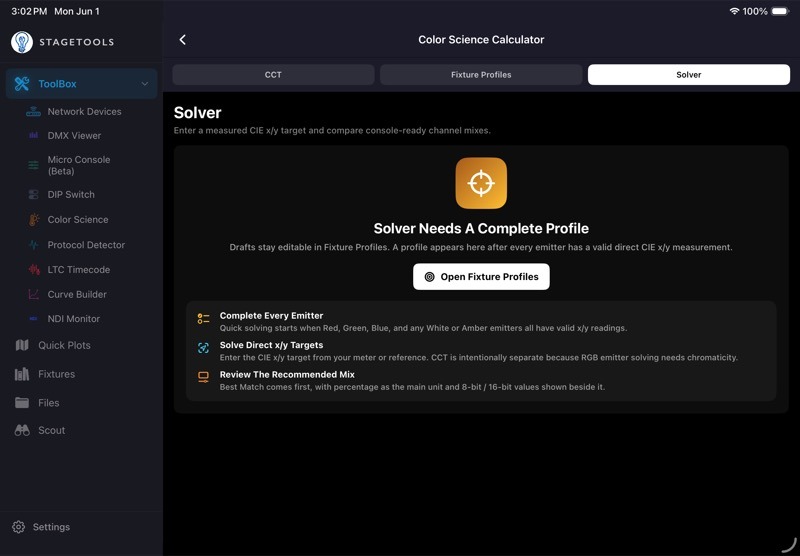Click the Quick Plots map icon
The height and width of the screenshot is (556, 800).
pos(22,345)
